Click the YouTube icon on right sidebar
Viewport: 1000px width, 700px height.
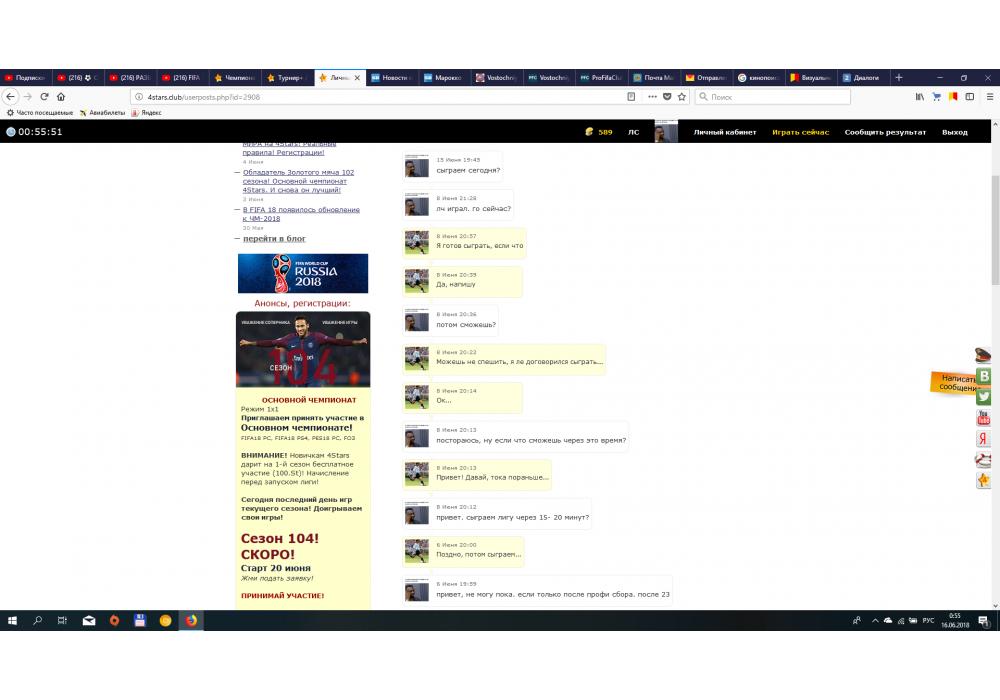pyautogui.click(x=984, y=418)
